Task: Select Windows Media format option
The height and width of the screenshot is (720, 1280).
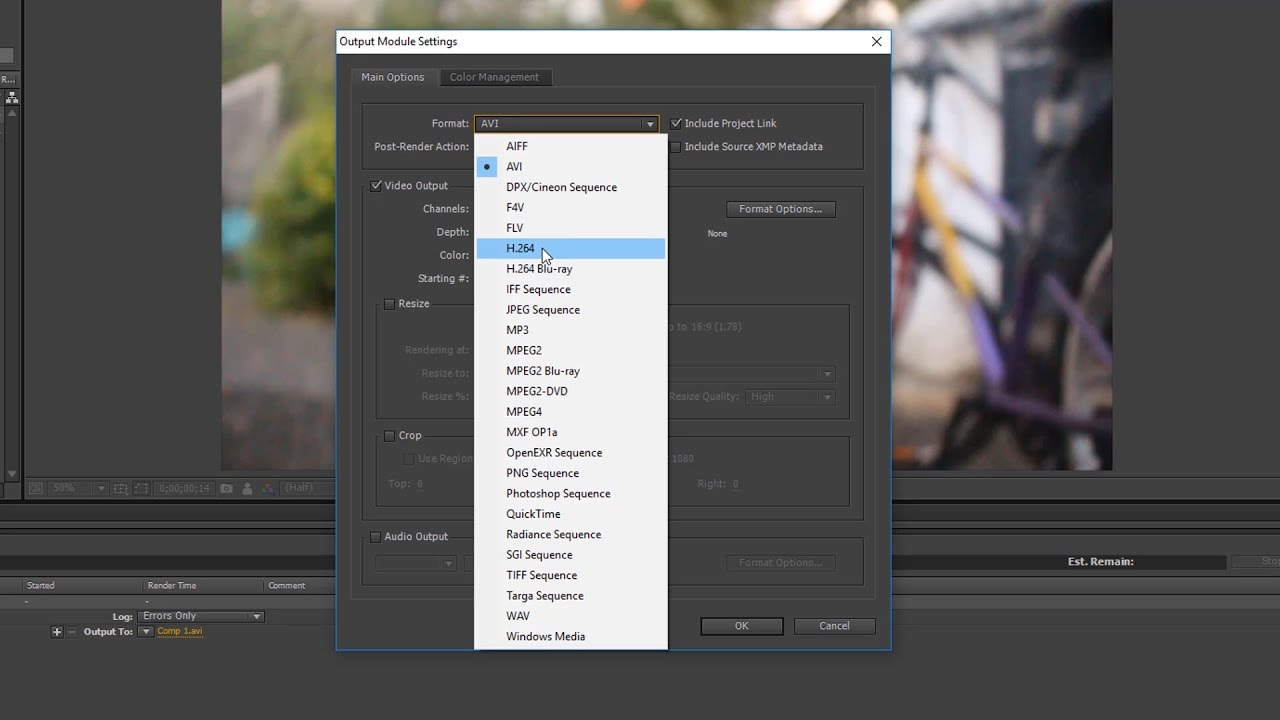Action: 570,637
